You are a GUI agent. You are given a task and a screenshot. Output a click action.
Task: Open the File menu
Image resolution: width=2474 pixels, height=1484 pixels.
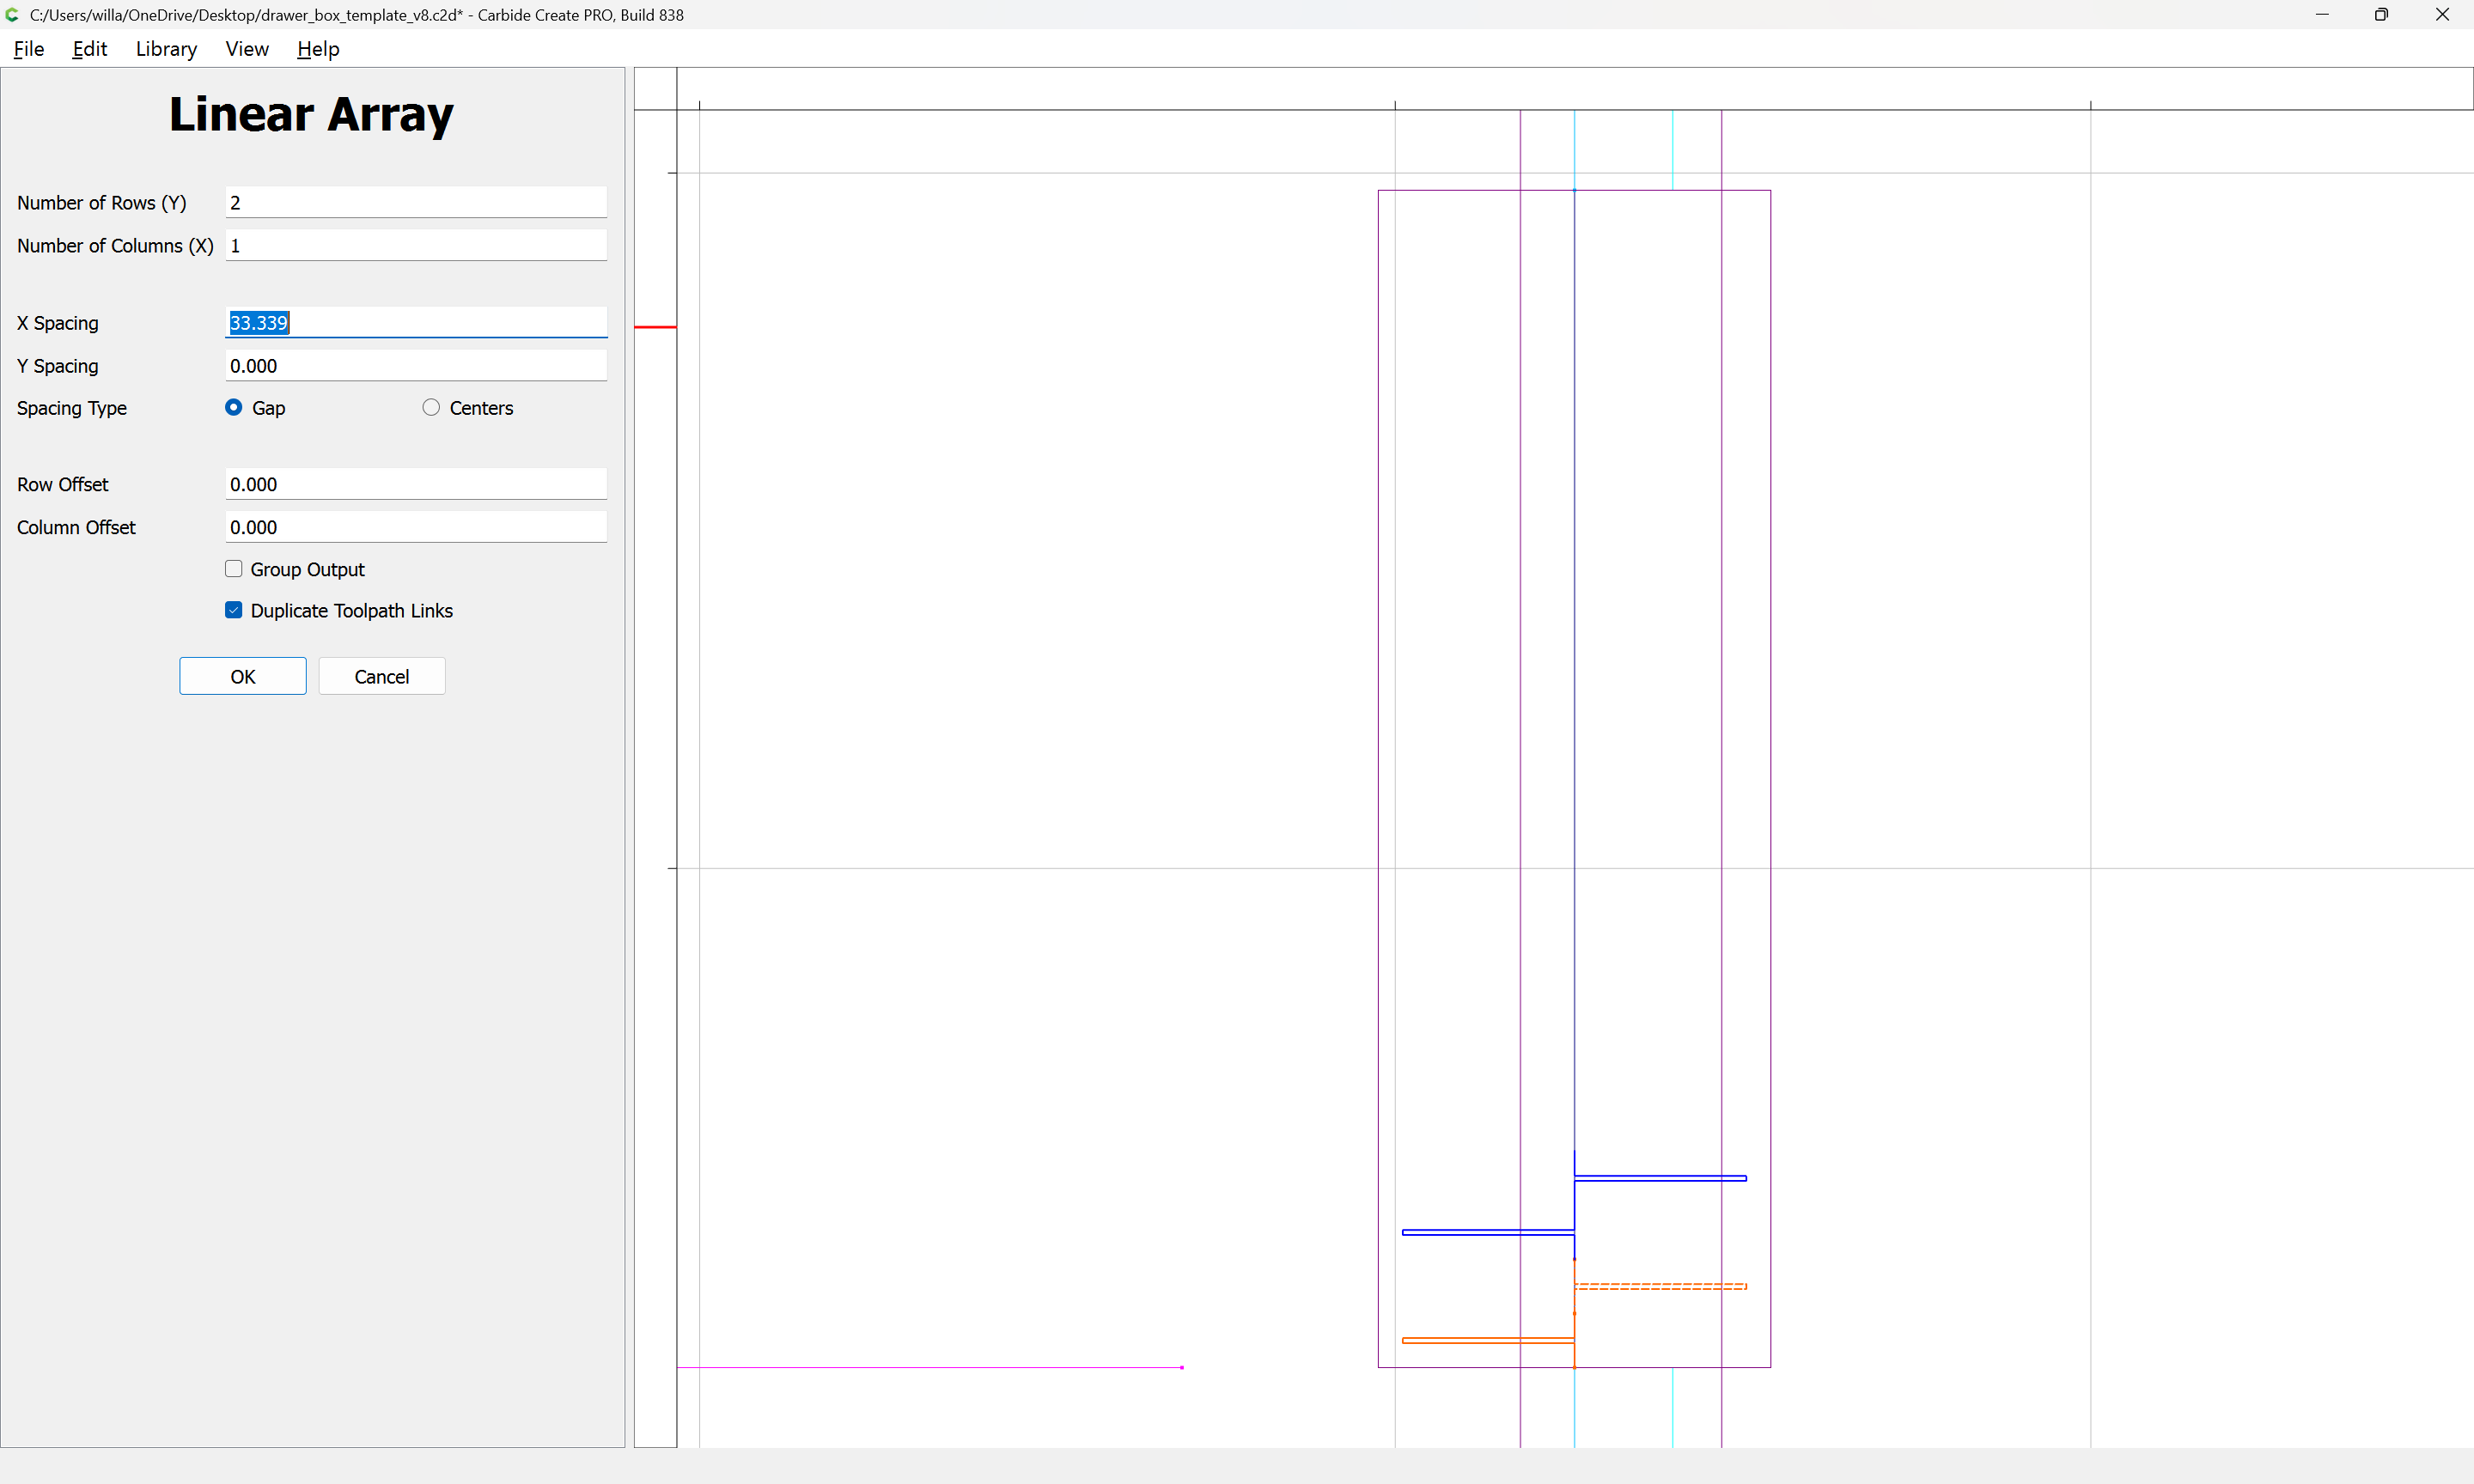[29, 49]
